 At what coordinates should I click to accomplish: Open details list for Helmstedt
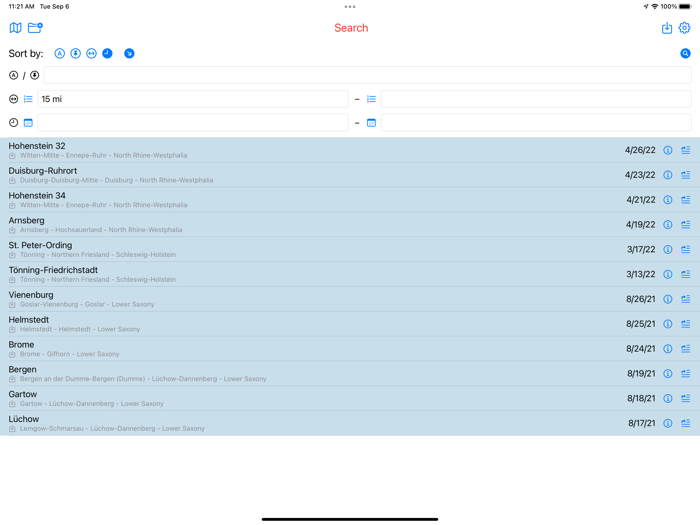click(x=686, y=324)
